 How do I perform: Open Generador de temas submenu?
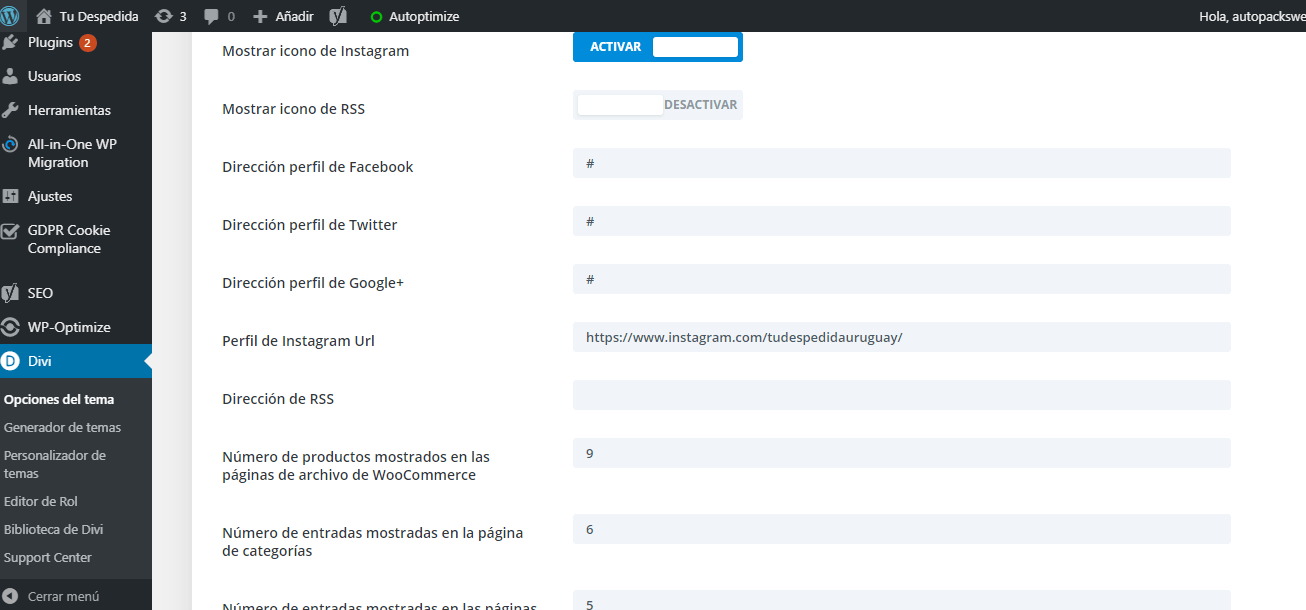coord(62,427)
